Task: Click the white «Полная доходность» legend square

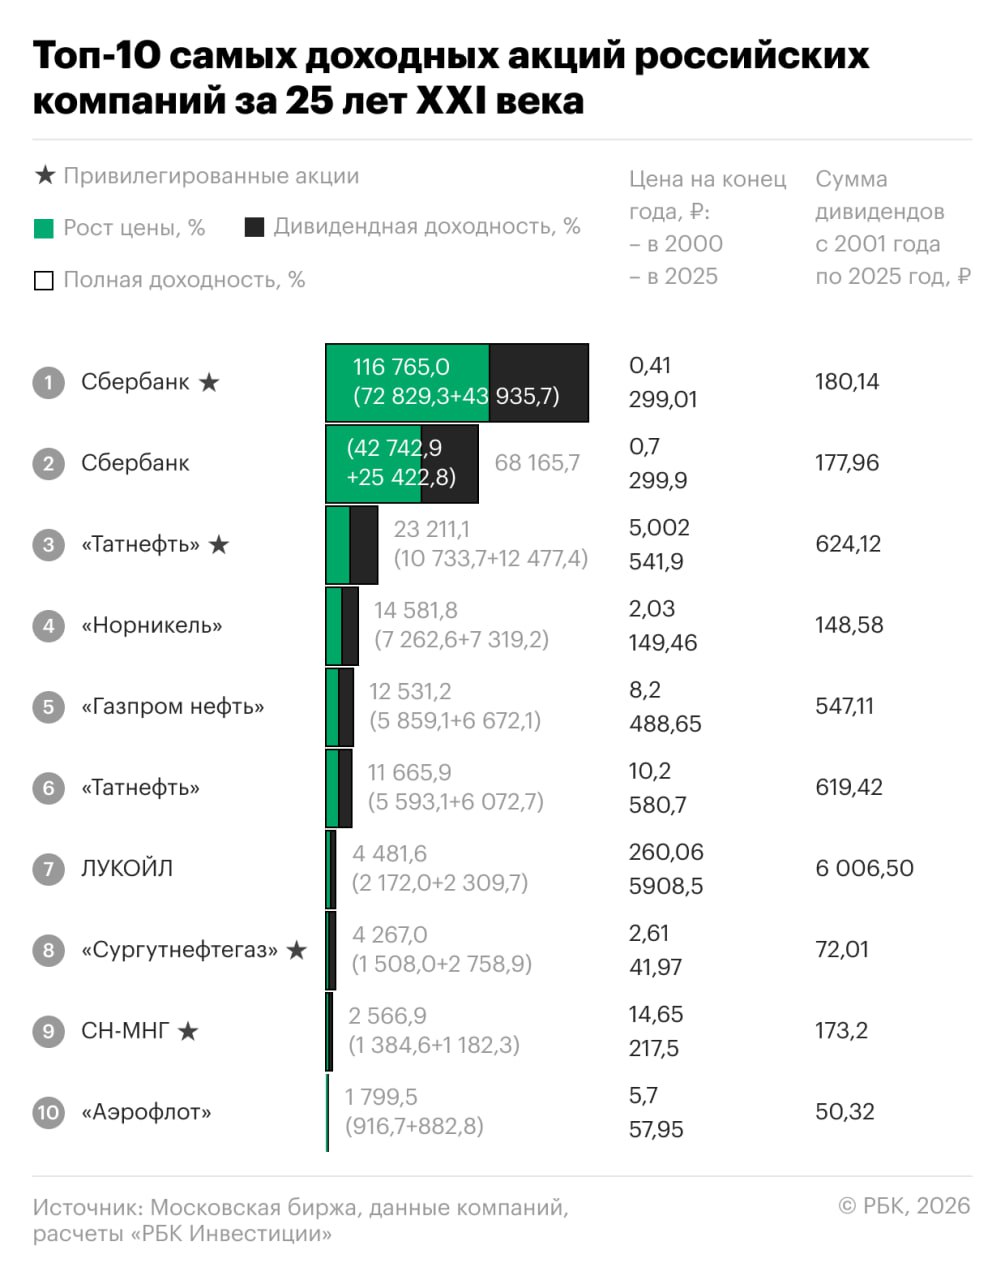Action: (44, 280)
